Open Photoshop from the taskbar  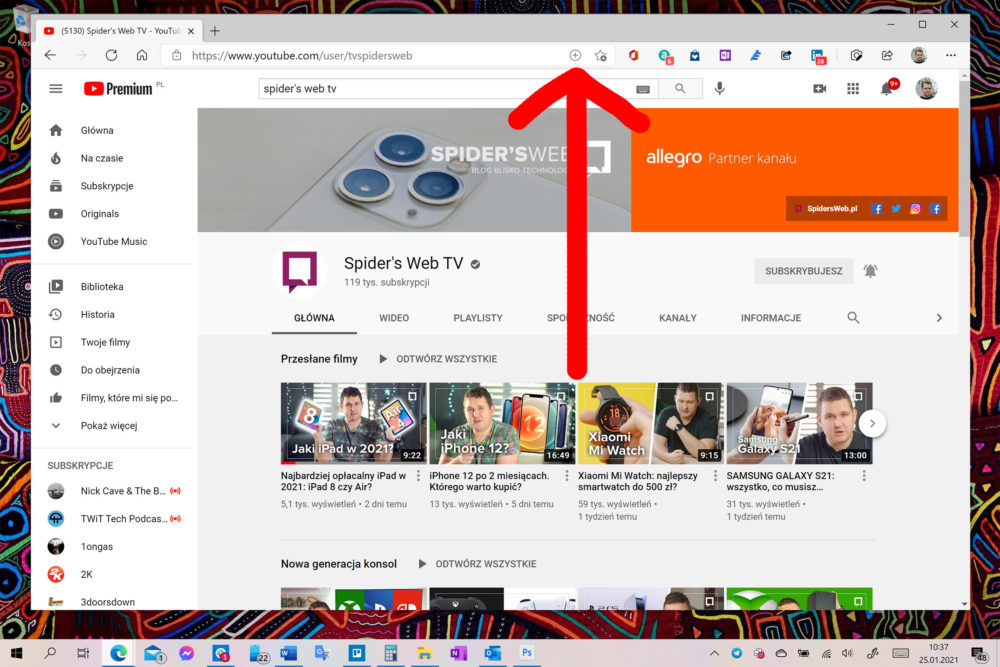(527, 652)
